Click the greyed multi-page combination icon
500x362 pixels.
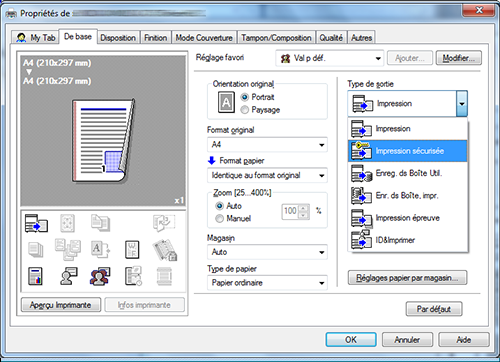[x=68, y=249]
